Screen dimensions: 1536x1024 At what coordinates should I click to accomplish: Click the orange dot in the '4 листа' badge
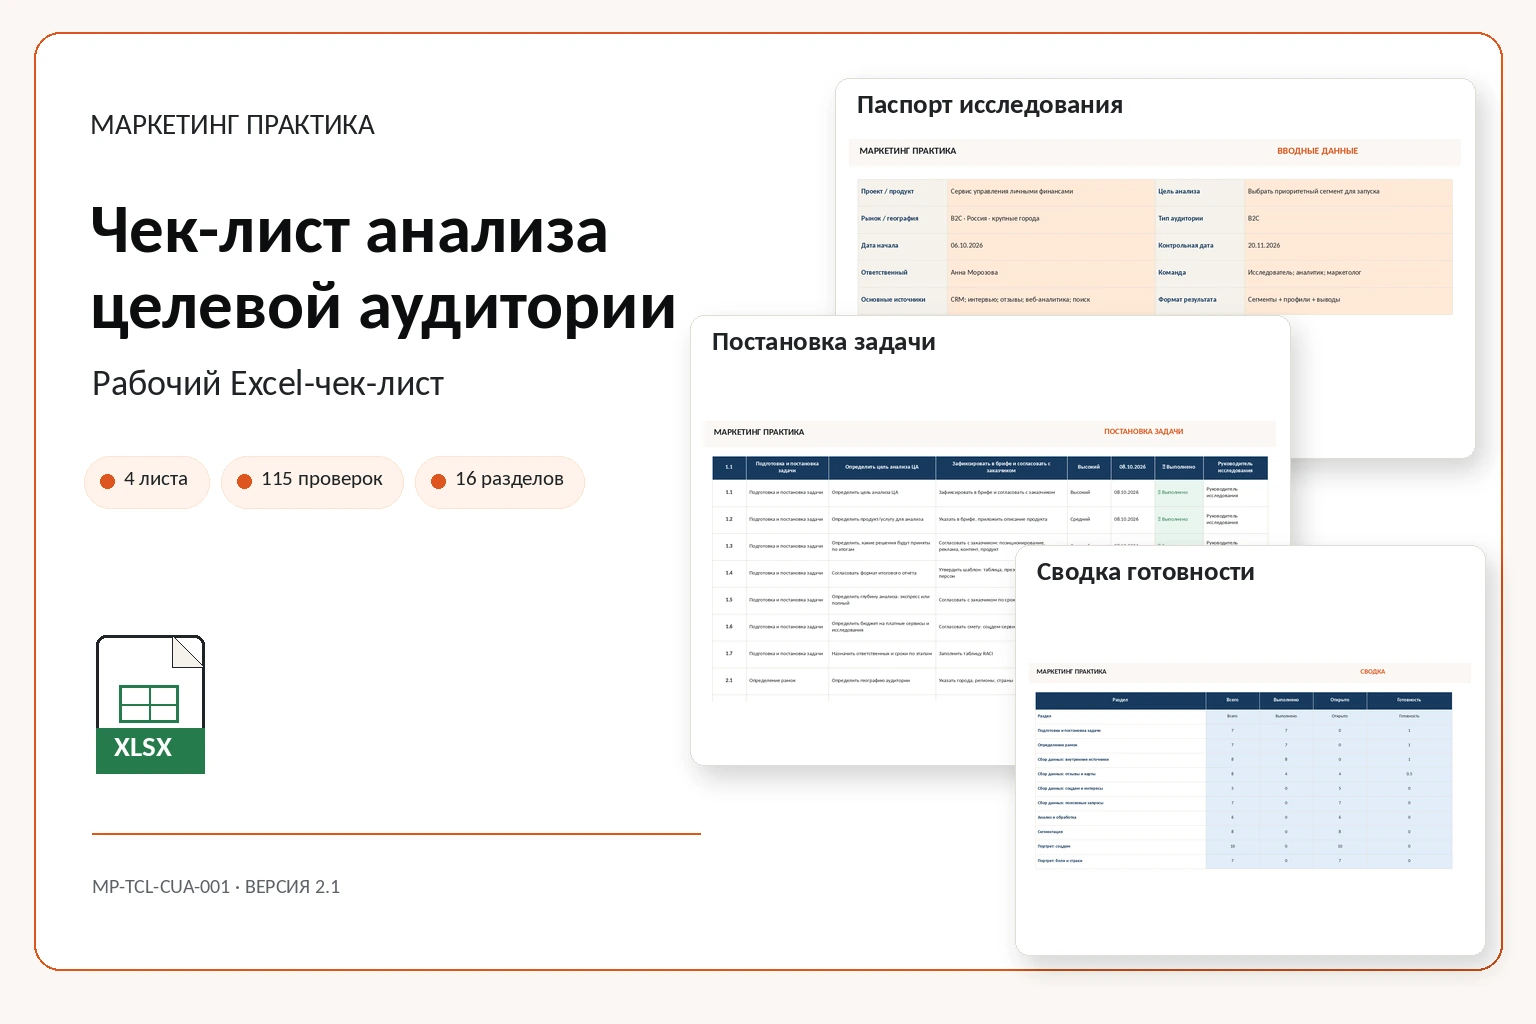(x=108, y=481)
